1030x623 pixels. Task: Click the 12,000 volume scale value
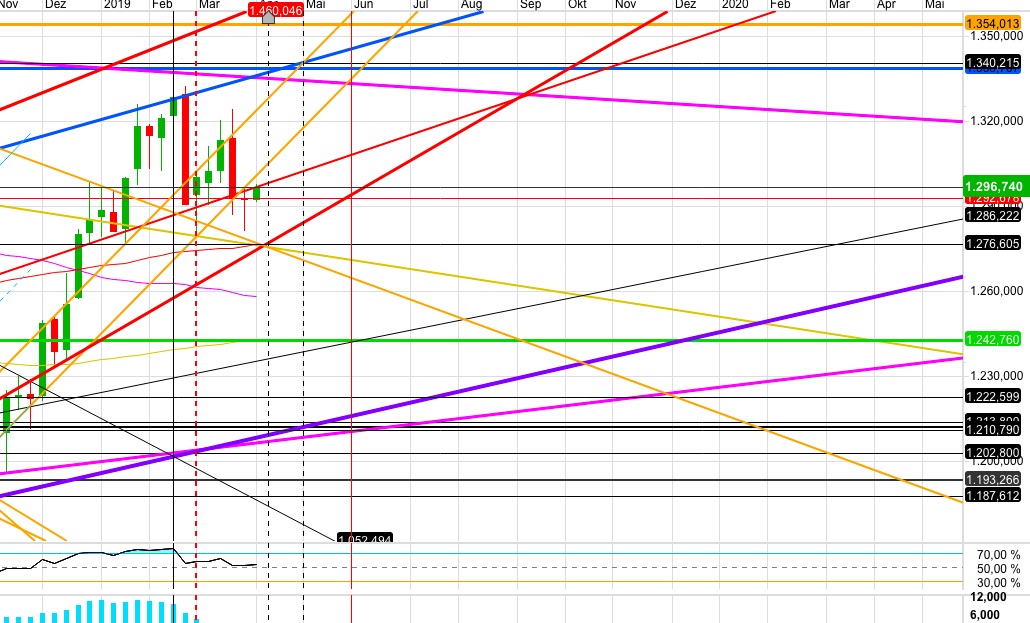(988, 597)
